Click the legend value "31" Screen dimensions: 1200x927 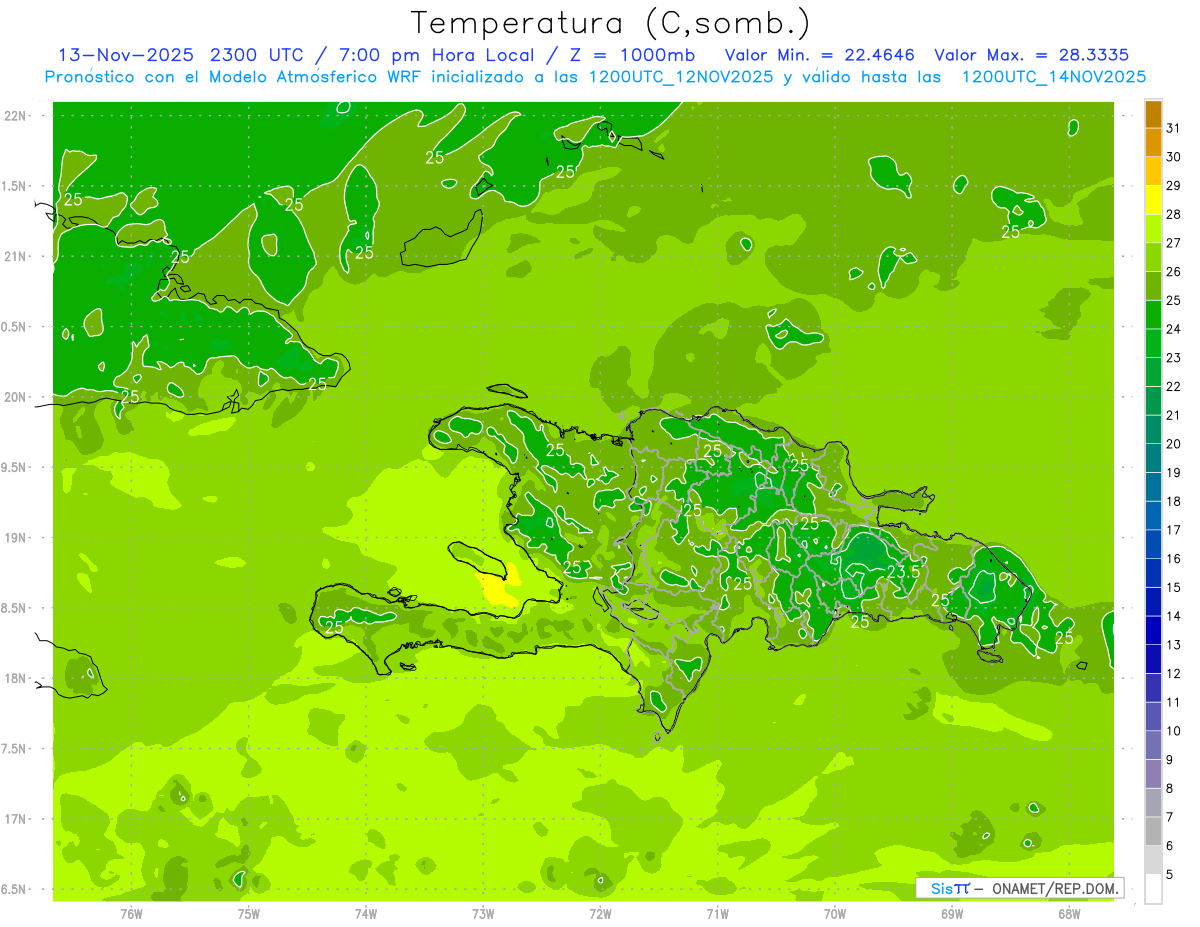pyautogui.click(x=1174, y=128)
